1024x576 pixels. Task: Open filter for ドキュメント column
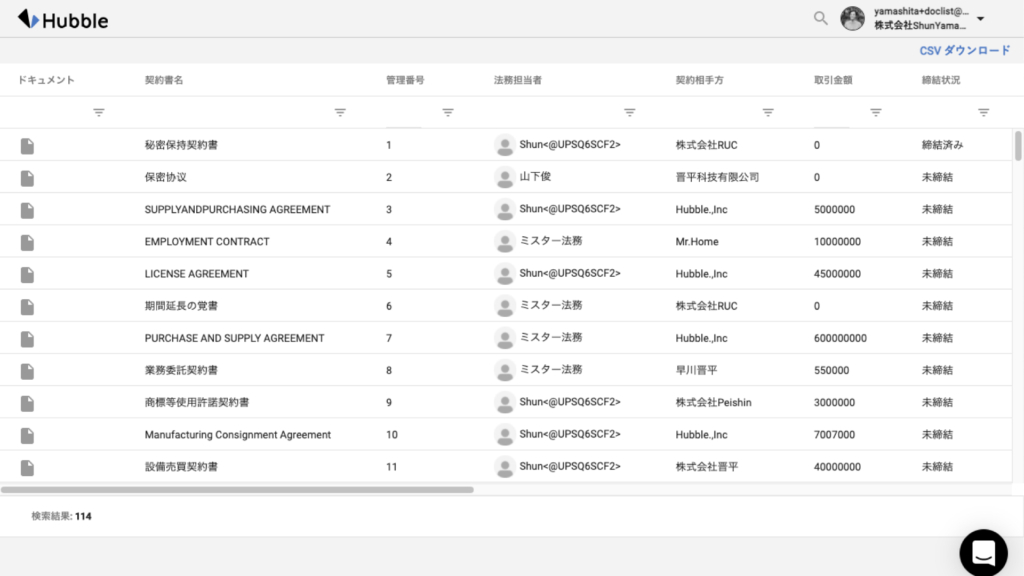[99, 112]
